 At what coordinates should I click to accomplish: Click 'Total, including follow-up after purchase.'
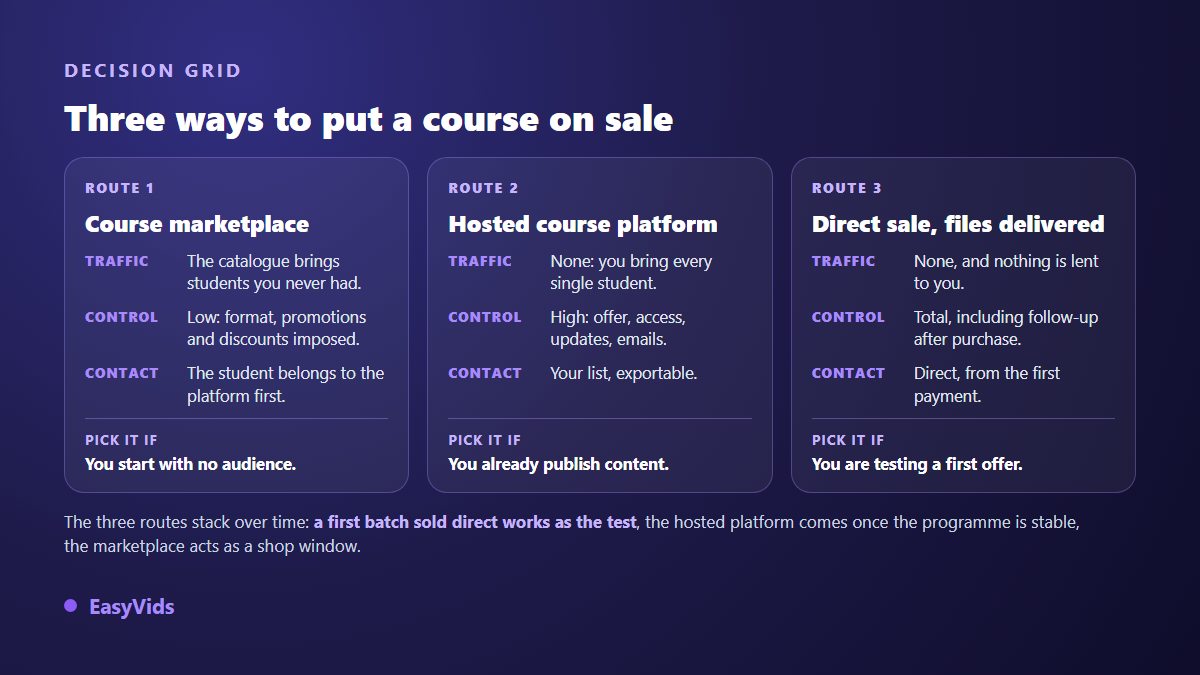tap(1006, 328)
